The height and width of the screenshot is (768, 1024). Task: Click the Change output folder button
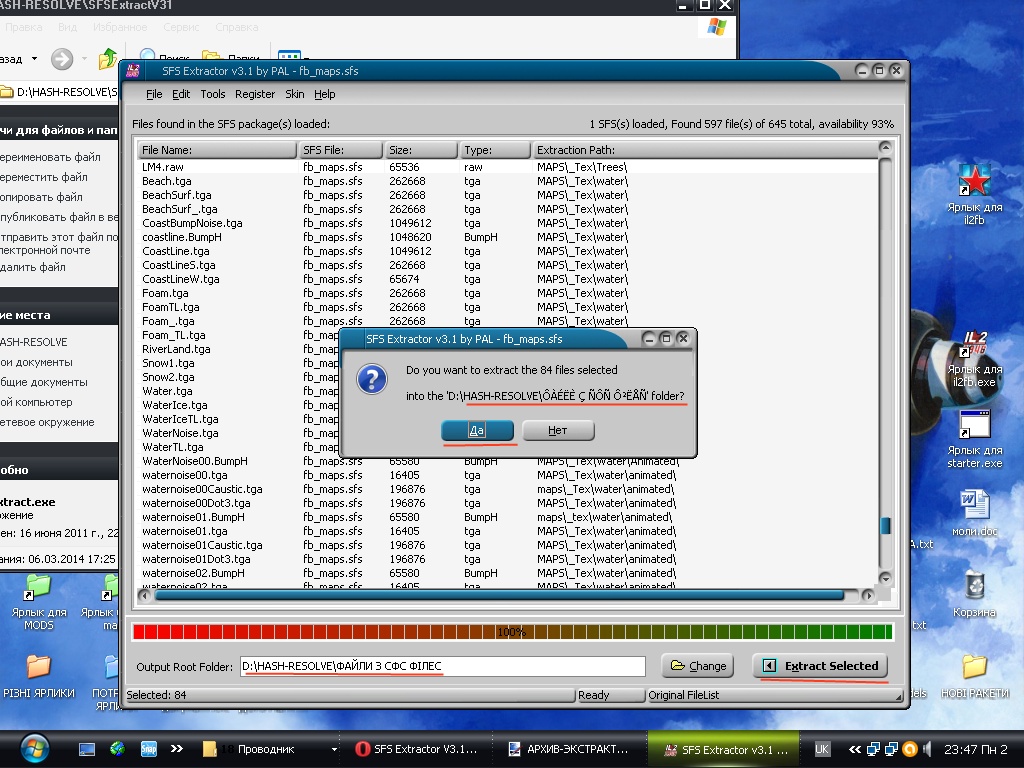coord(697,665)
